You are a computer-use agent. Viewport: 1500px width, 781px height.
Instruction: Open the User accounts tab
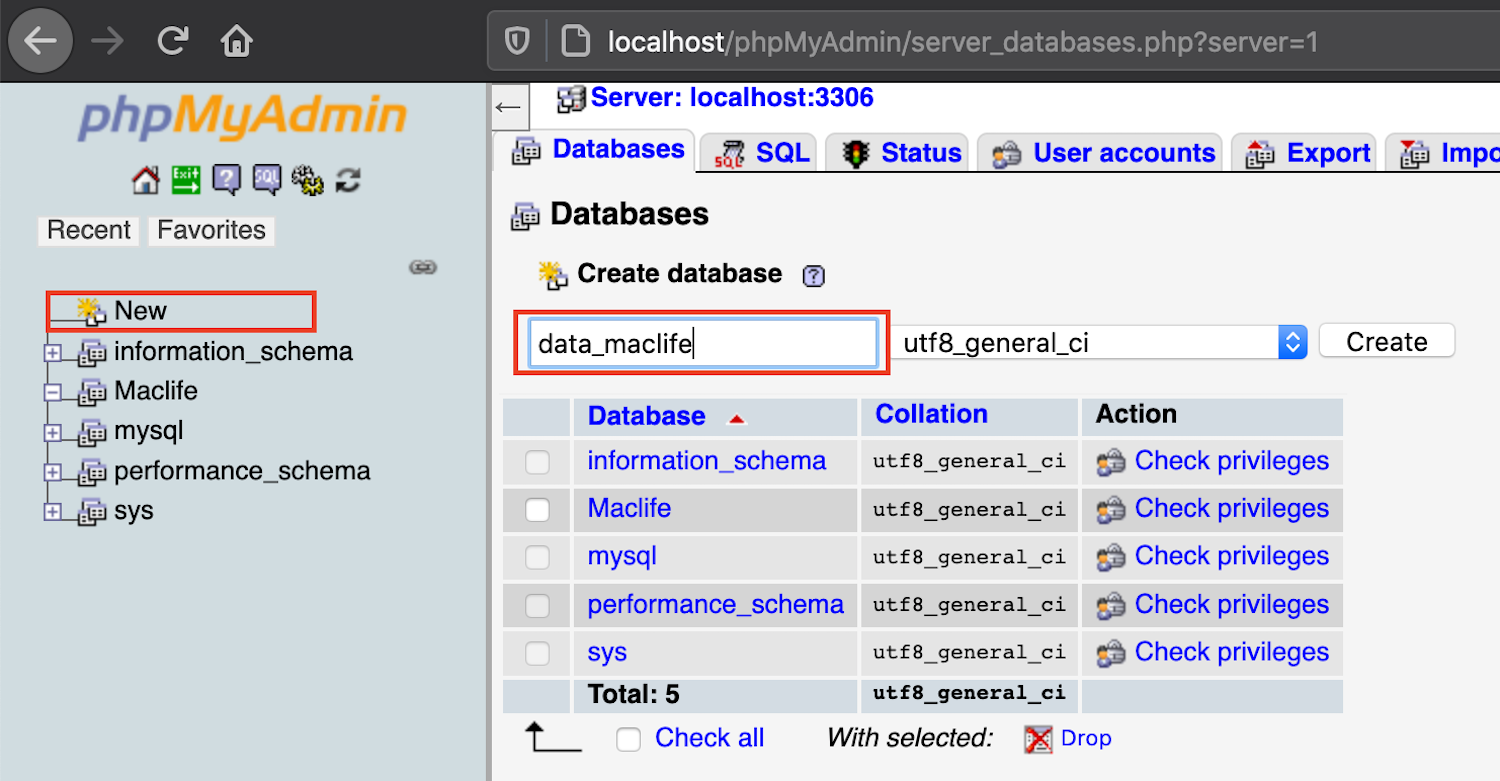tap(1104, 153)
